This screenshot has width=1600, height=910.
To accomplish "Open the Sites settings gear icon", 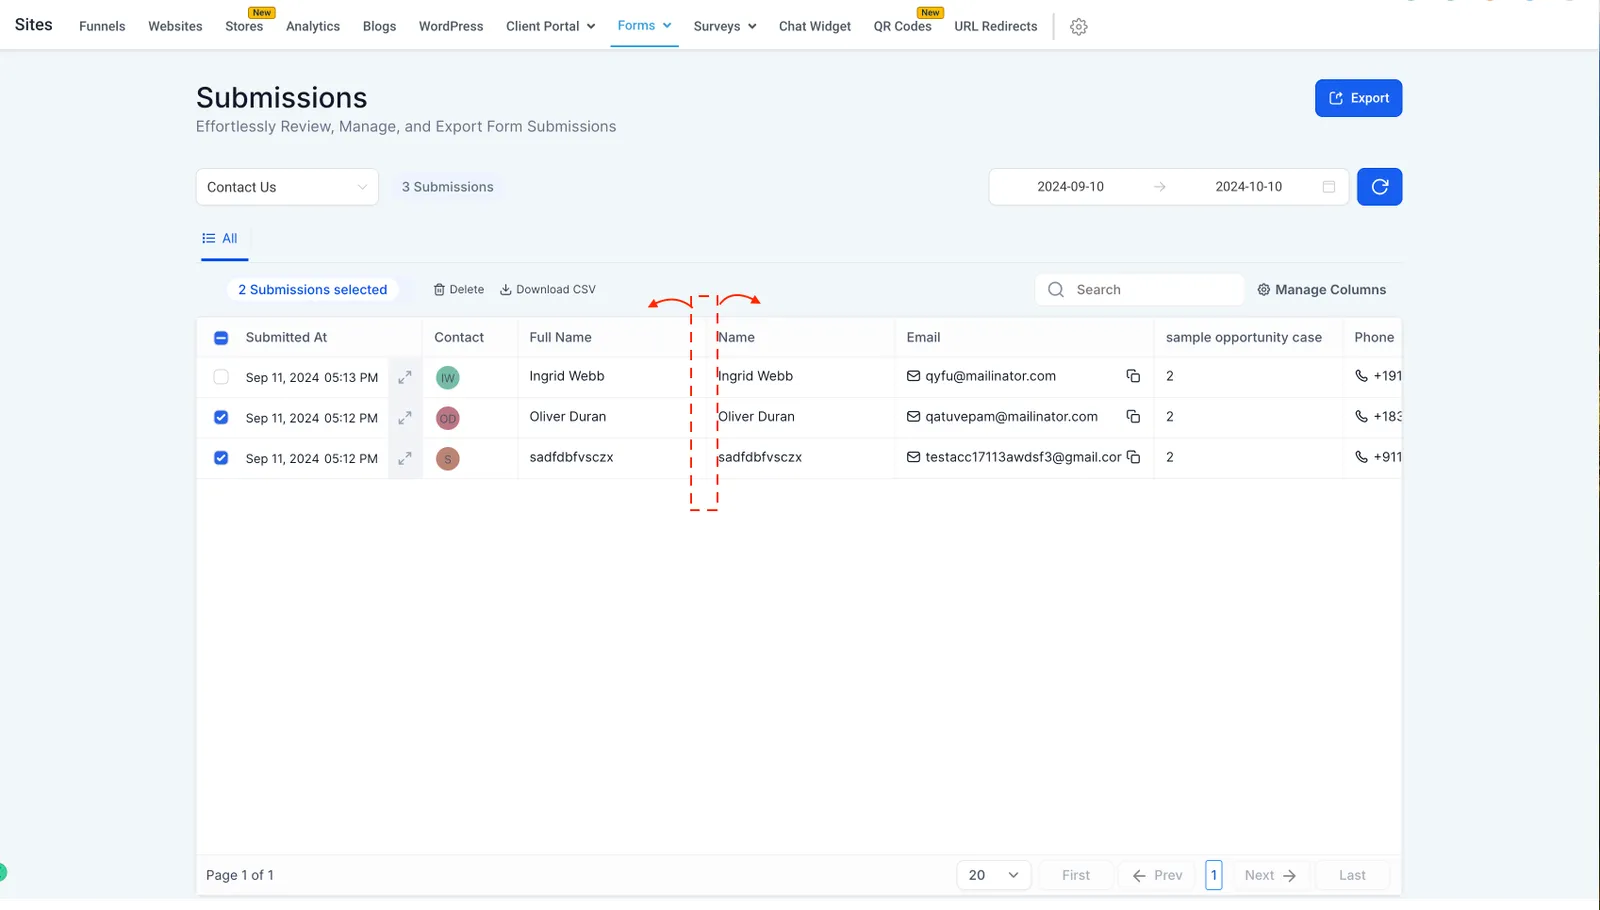I will 1078,27.
